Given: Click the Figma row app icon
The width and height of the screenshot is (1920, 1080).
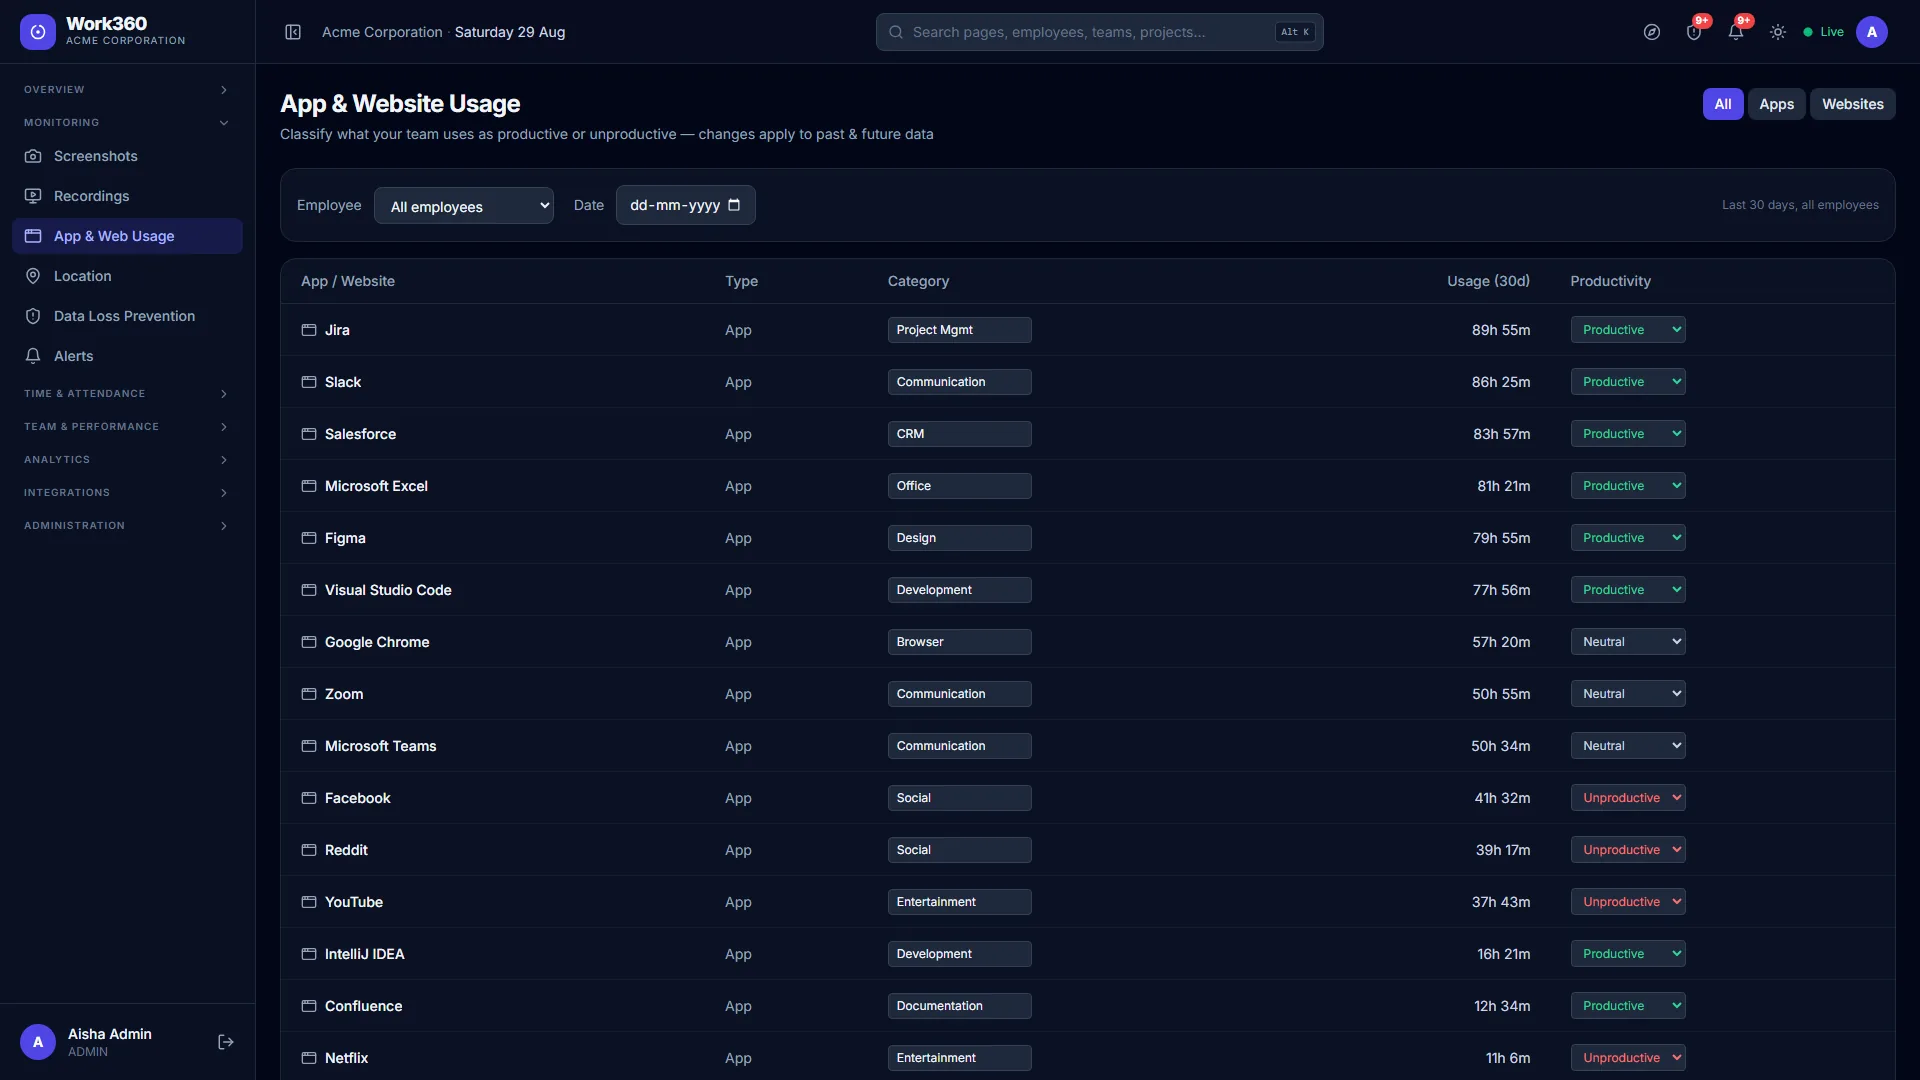Looking at the screenshot, I should tap(309, 538).
